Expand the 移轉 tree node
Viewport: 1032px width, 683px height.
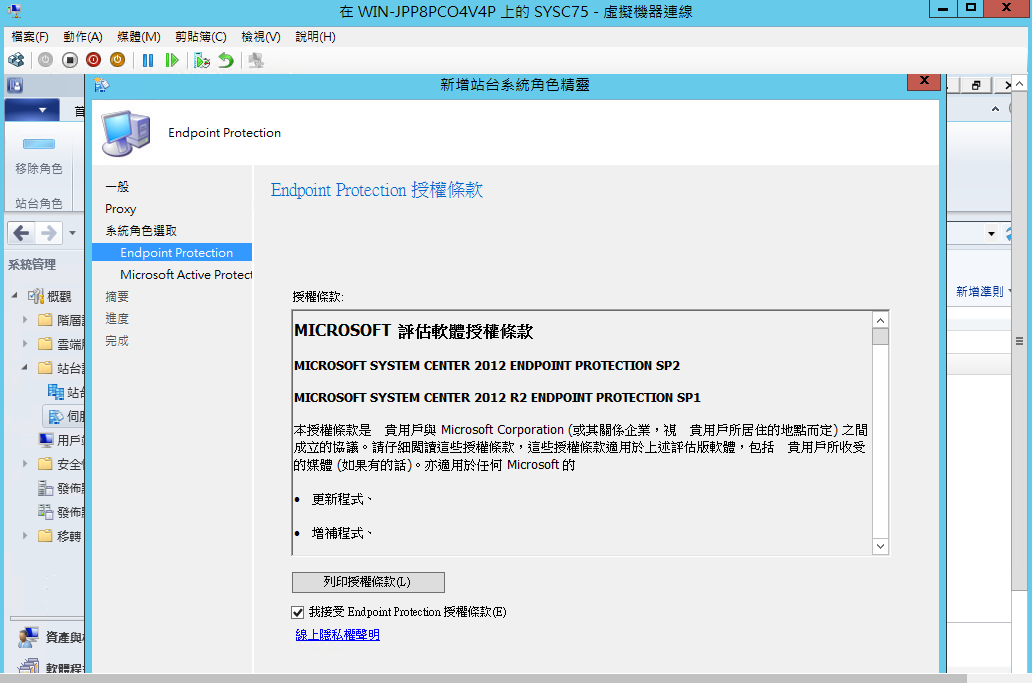click(25, 536)
